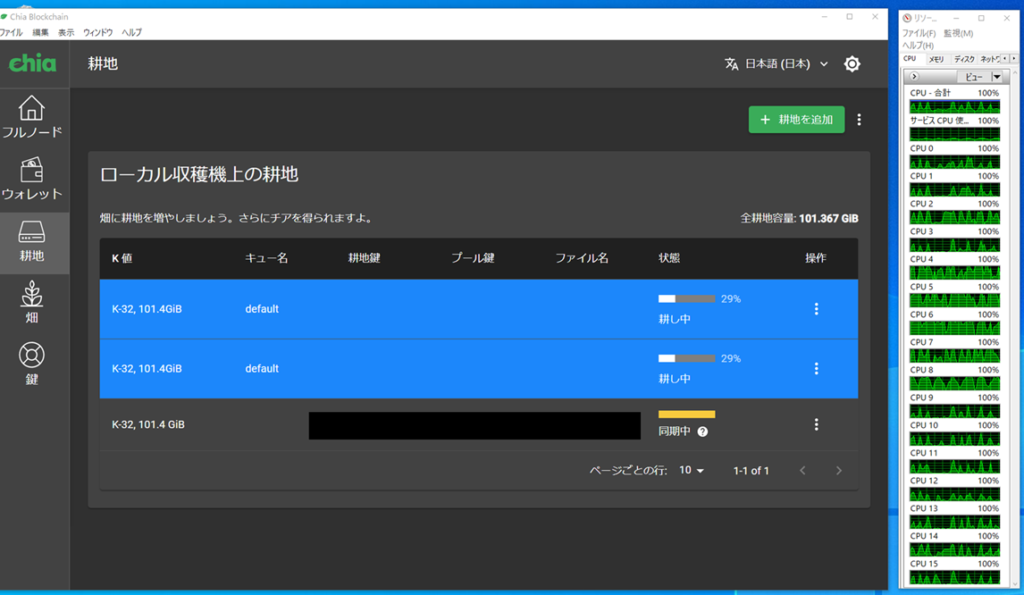
Task: Open the 畑 (Farm) sidebar icon
Action: [31, 303]
